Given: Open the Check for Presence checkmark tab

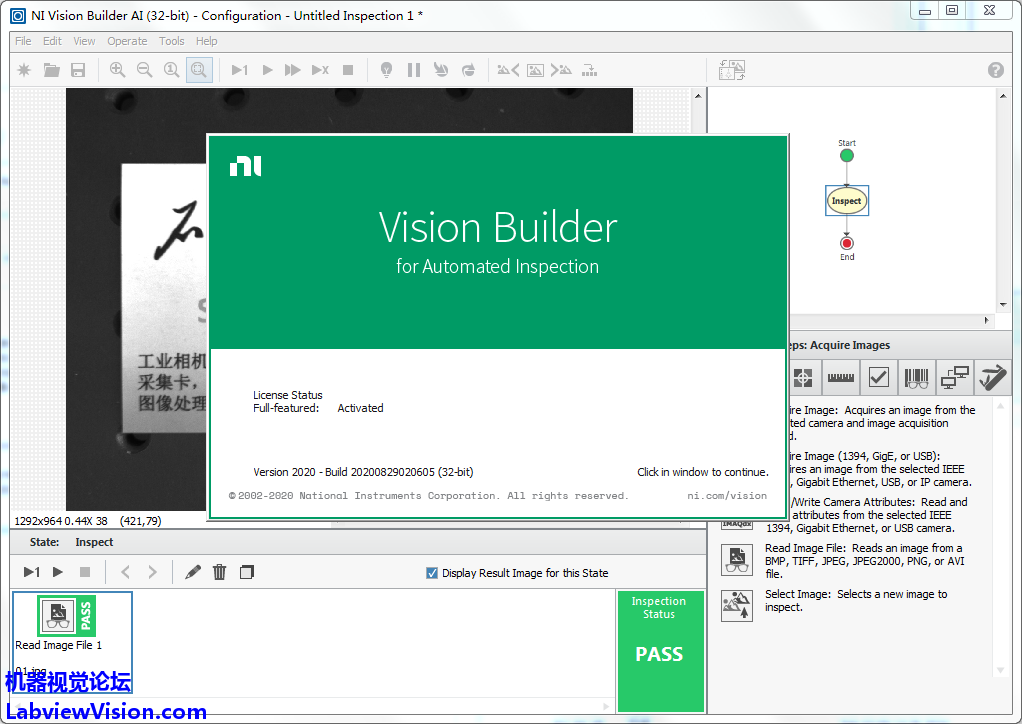Looking at the screenshot, I should 879,377.
